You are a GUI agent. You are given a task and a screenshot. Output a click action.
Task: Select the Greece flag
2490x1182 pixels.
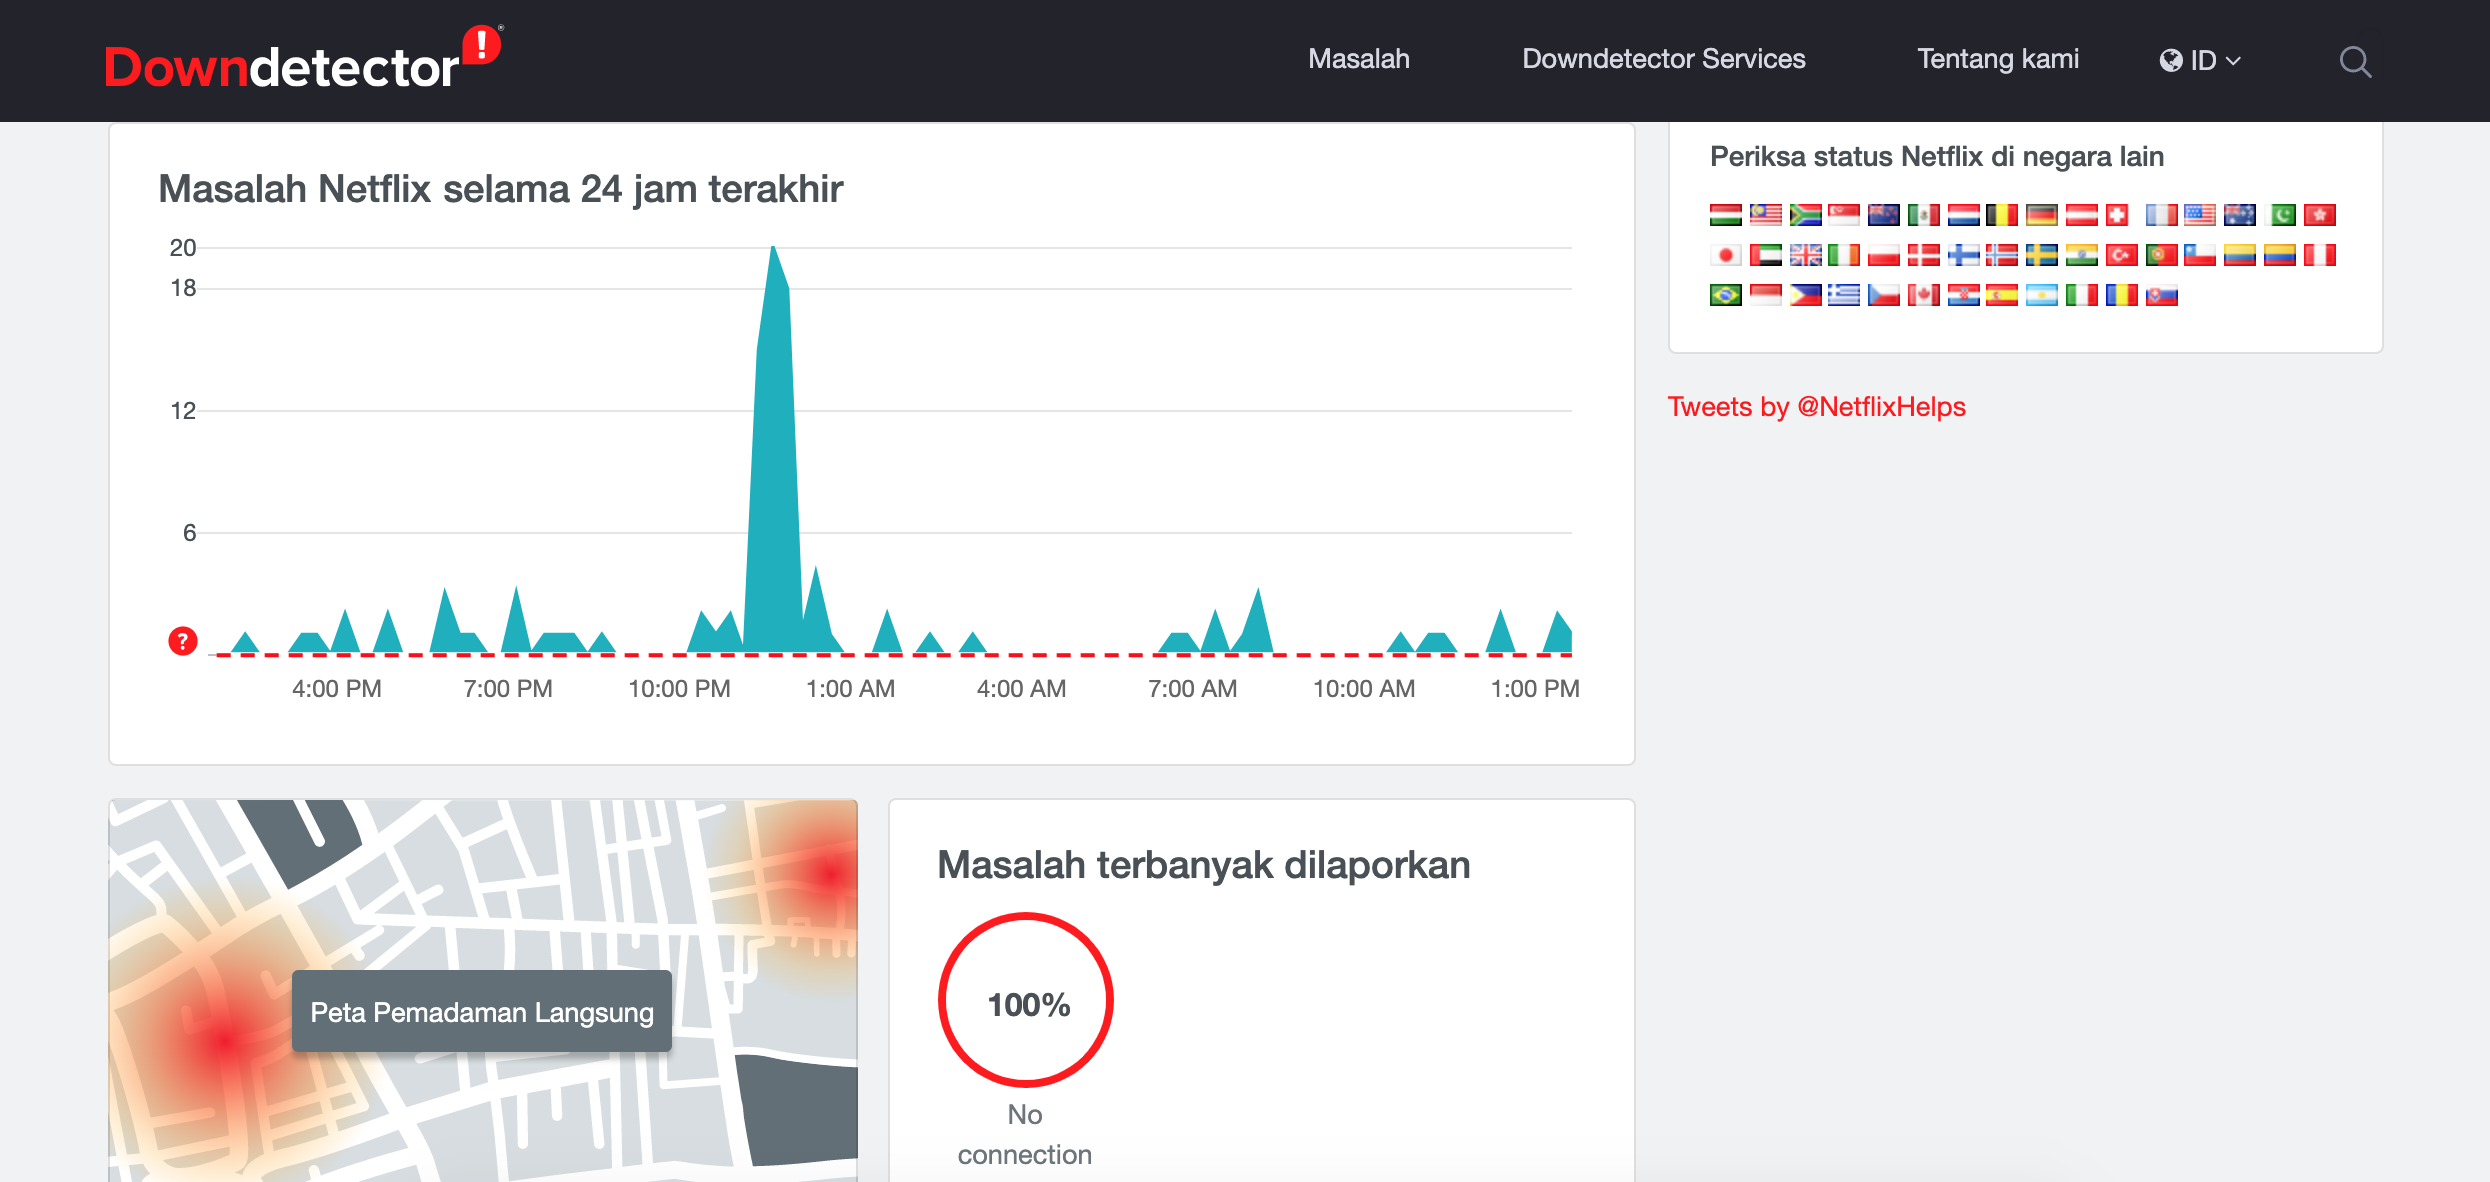pyautogui.click(x=1844, y=295)
